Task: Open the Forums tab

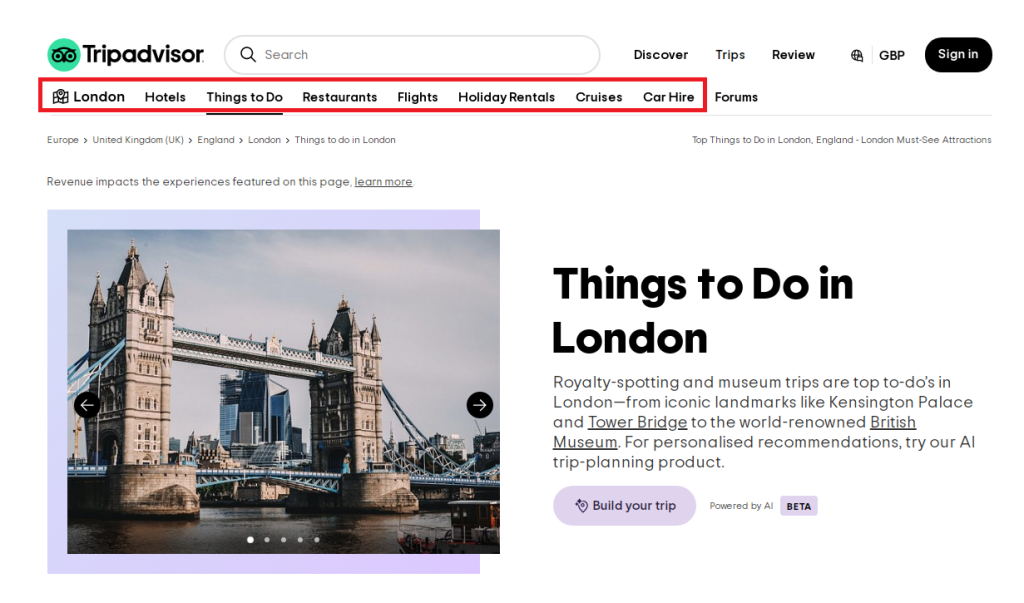Action: coord(736,97)
